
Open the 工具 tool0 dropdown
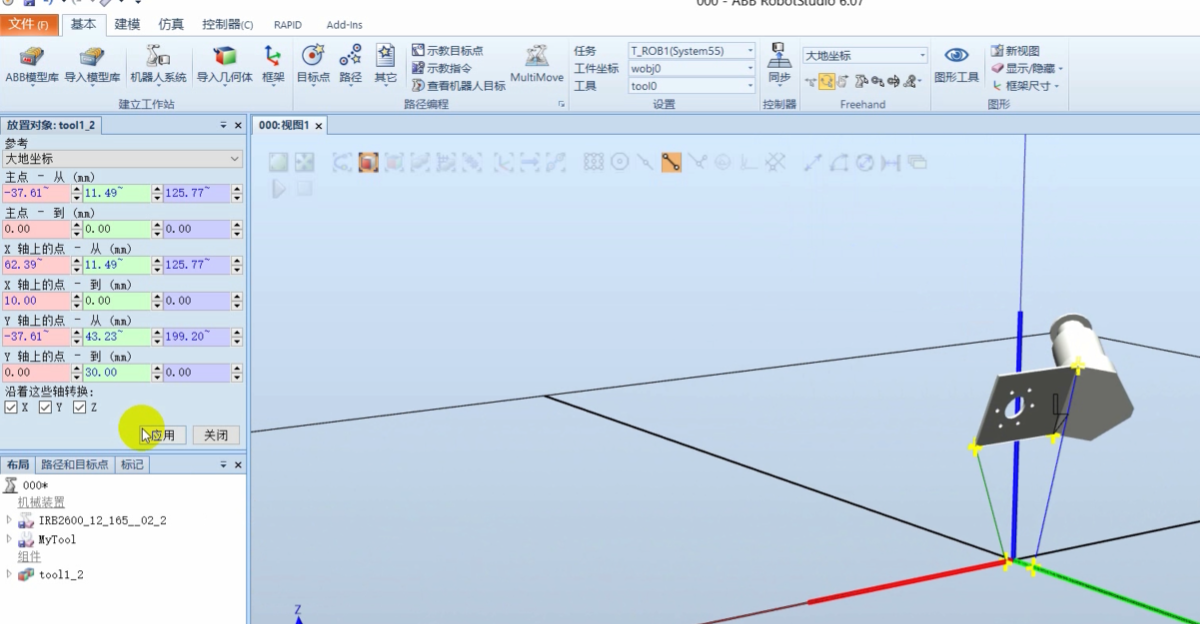click(691, 86)
